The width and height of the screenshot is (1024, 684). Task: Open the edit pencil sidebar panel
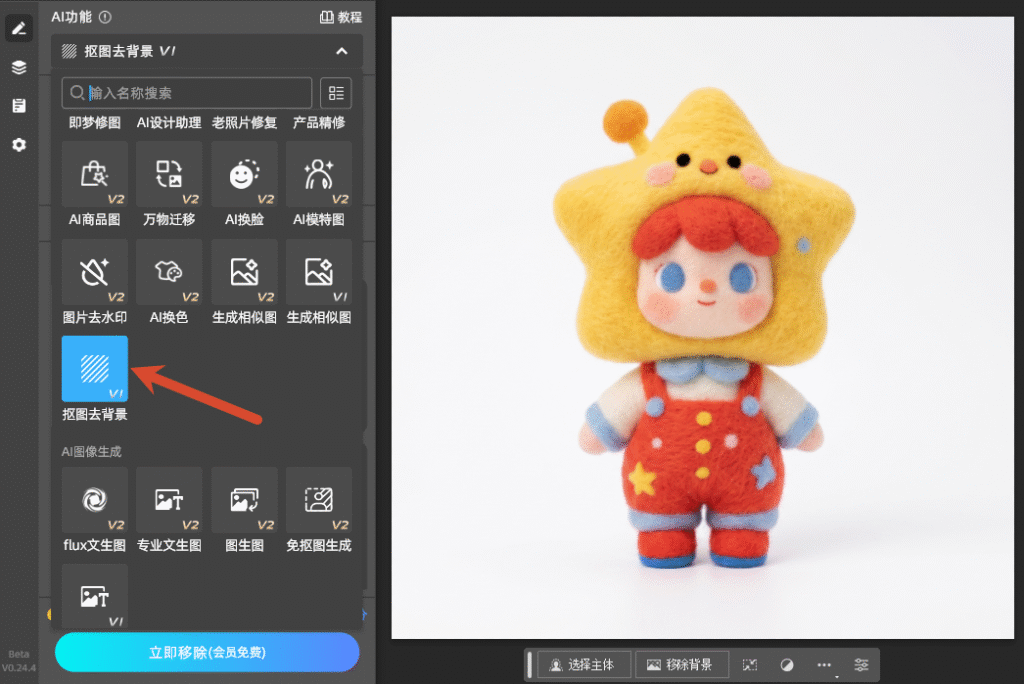click(x=19, y=28)
